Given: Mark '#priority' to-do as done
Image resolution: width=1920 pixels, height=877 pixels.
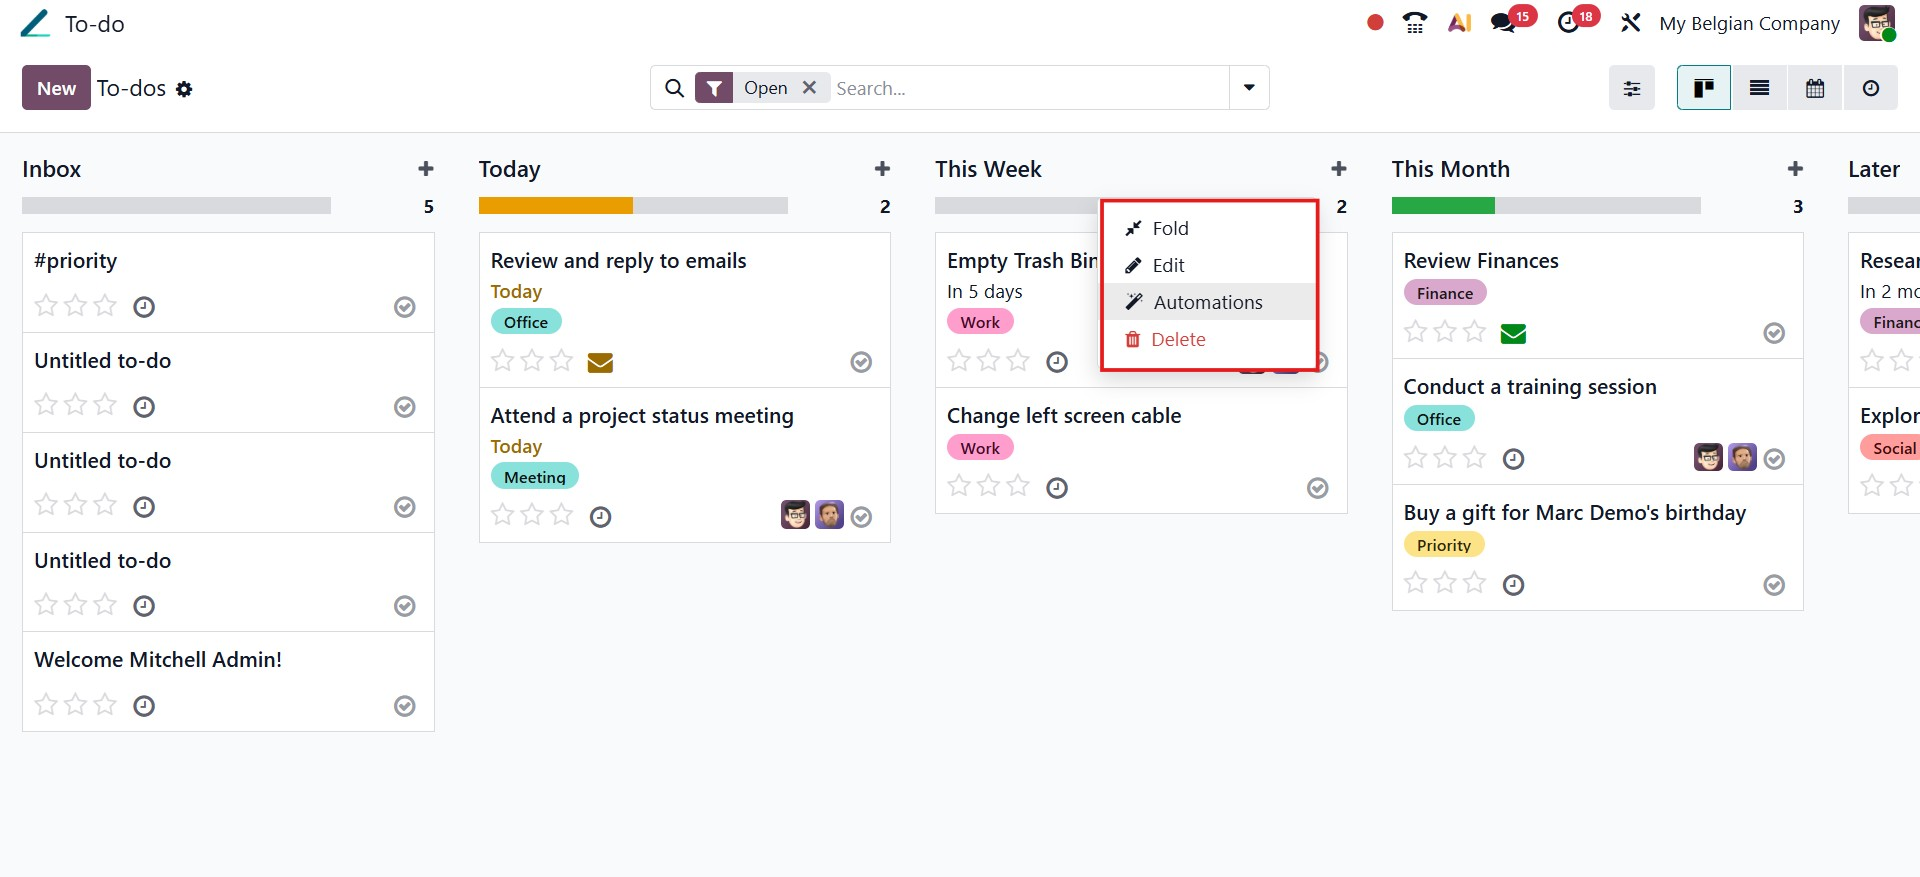Looking at the screenshot, I should [404, 307].
